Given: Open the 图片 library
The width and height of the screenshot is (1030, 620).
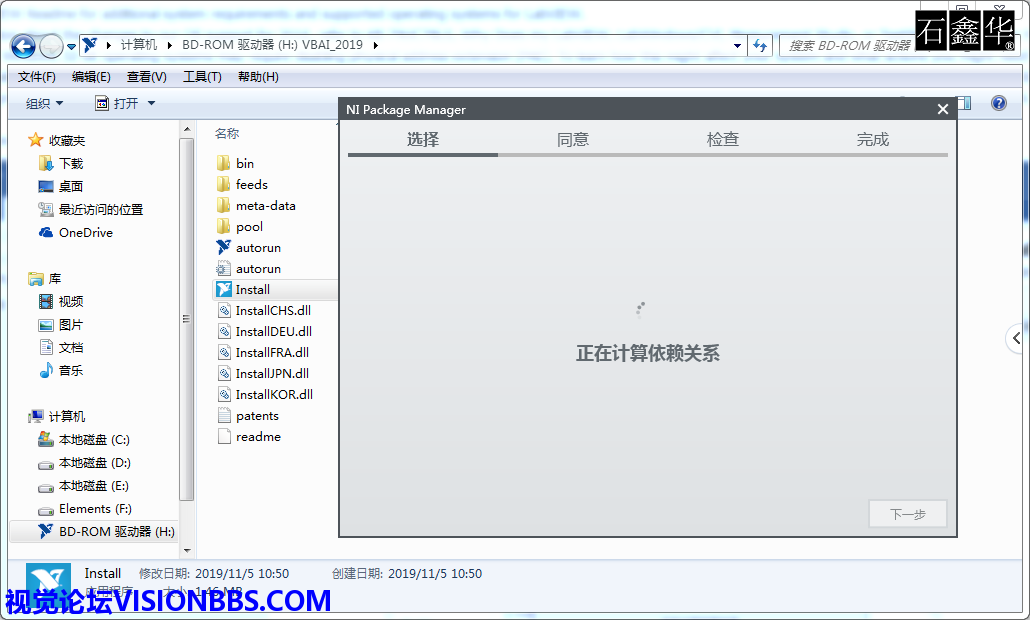Looking at the screenshot, I should coord(71,324).
